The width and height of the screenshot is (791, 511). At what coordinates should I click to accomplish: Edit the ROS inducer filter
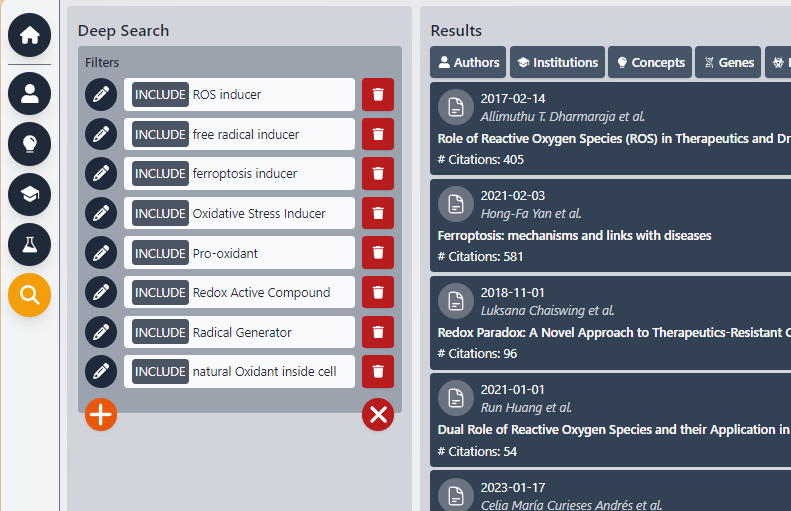coord(101,94)
